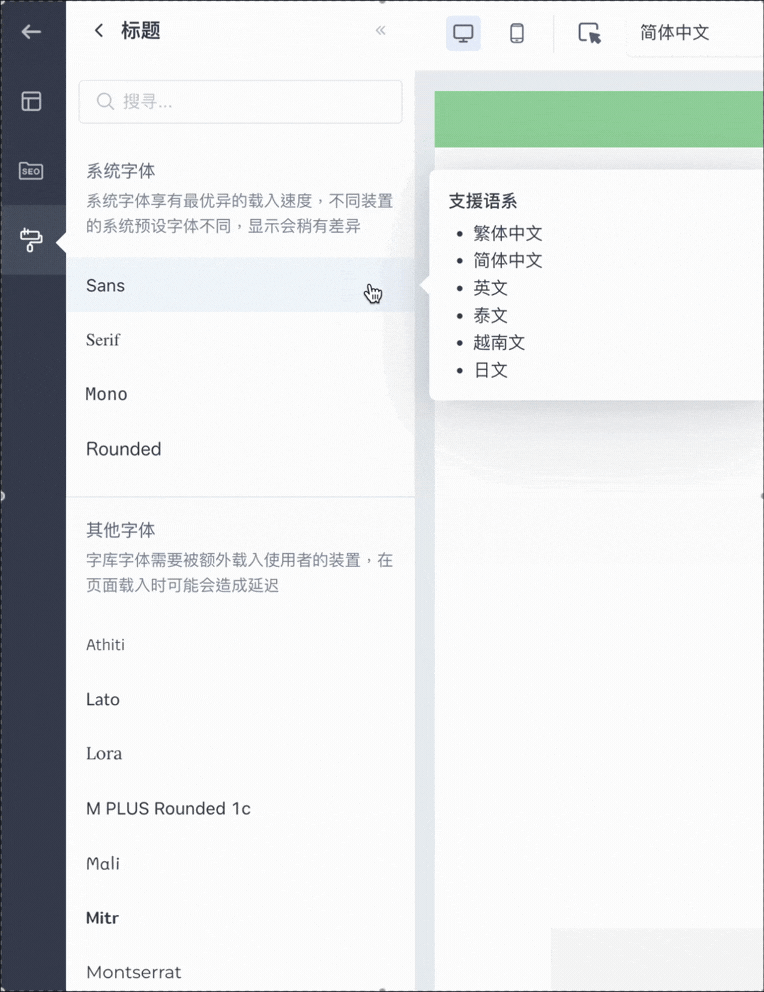Open the layout panel icon in sidebar

[x=31, y=101]
